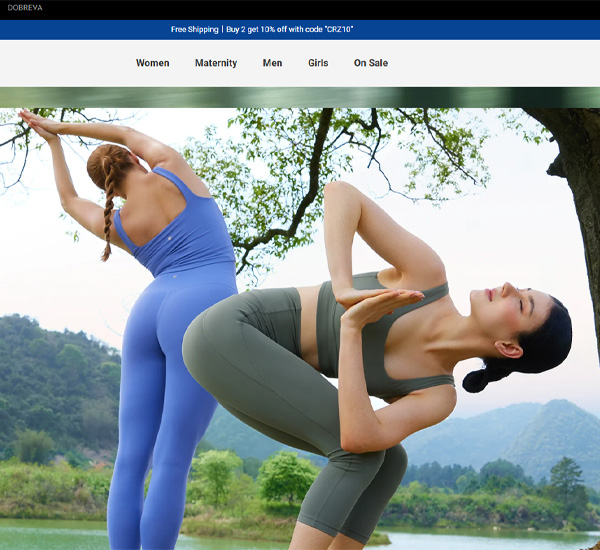
Task: Click the blurred green strip above hero image
Action: click(x=300, y=97)
